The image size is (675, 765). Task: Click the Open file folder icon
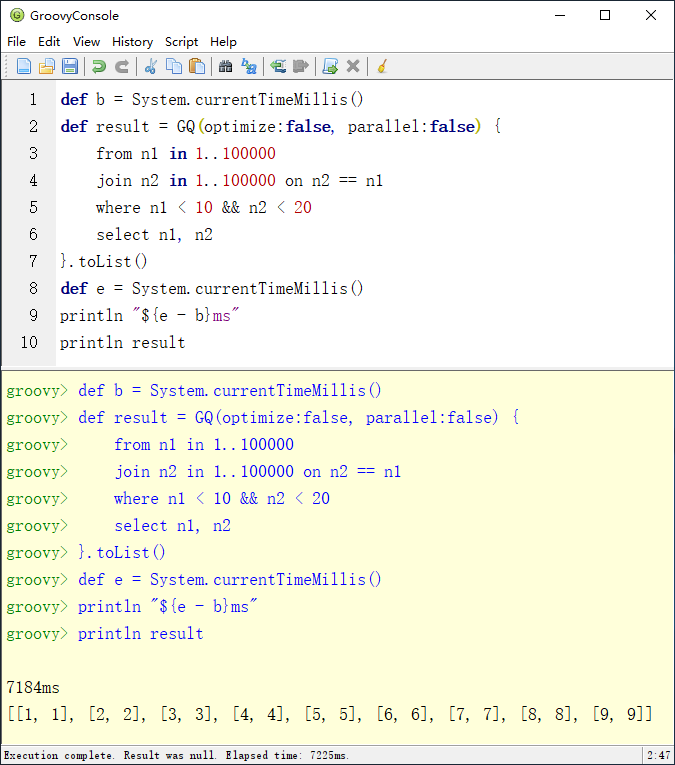click(x=47, y=66)
